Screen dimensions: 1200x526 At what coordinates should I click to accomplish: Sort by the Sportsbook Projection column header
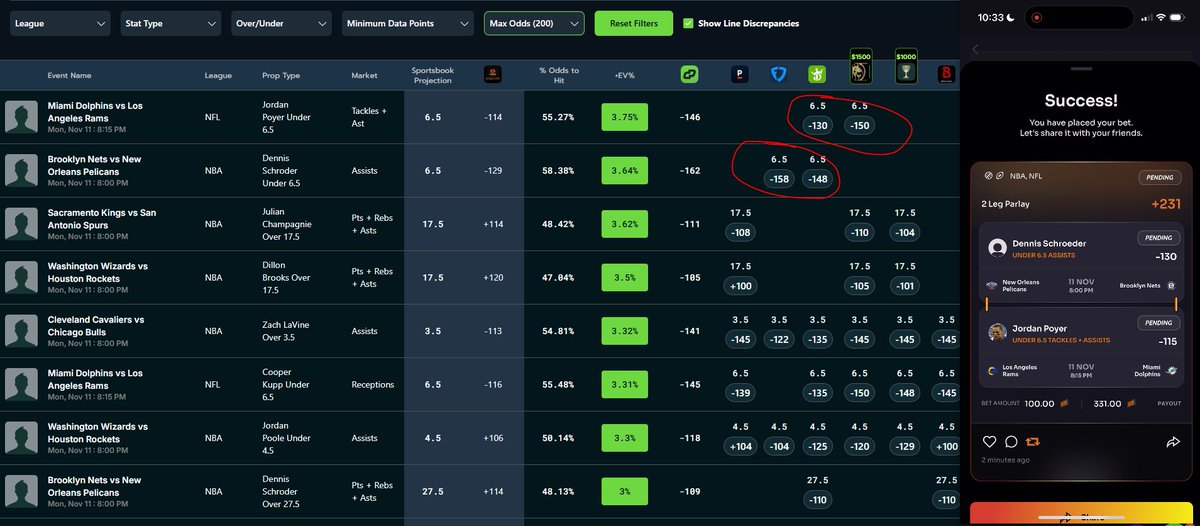[x=432, y=75]
